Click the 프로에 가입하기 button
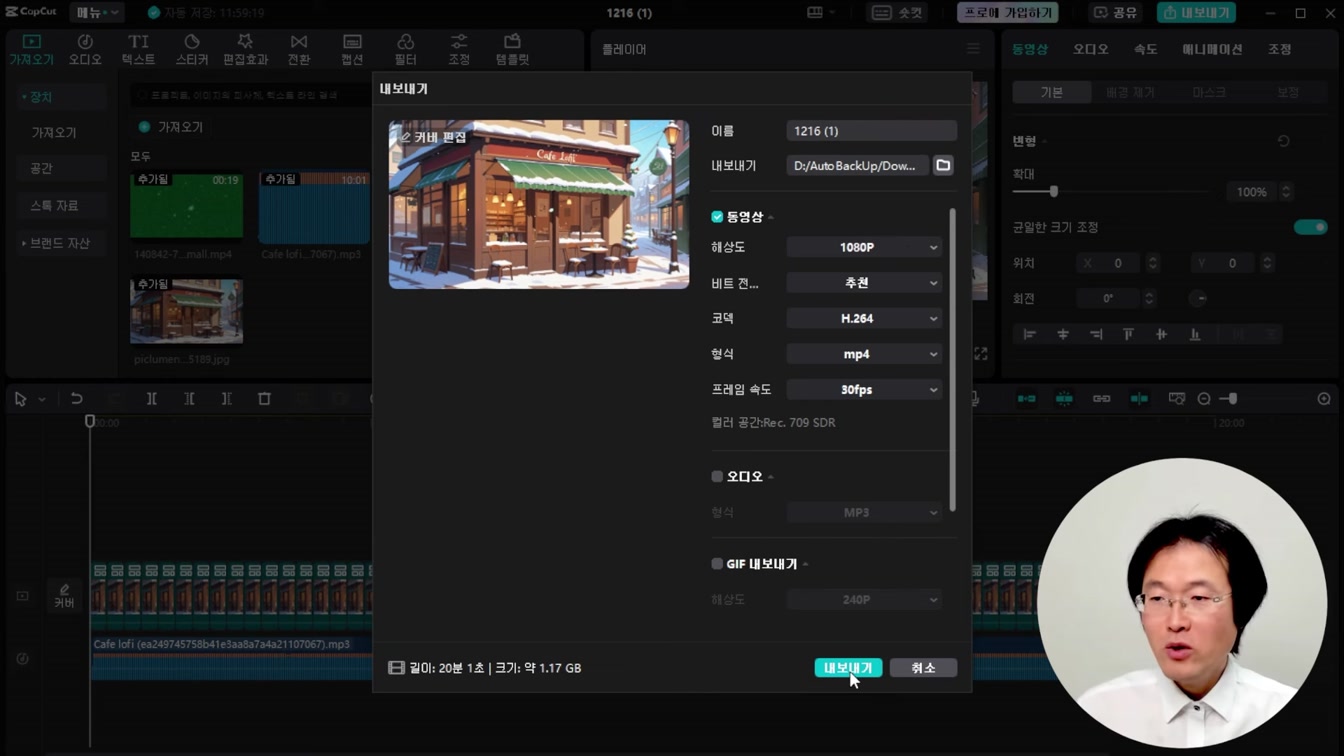1344x756 pixels. coord(1007,13)
